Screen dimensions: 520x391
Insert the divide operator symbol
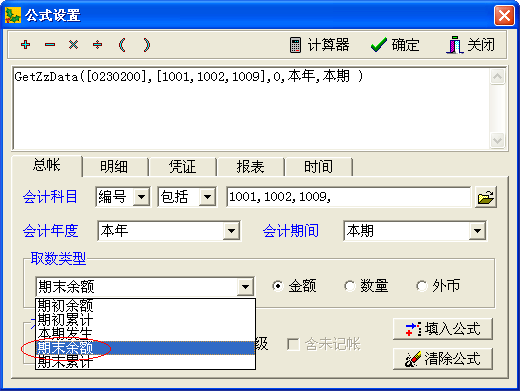click(x=97, y=44)
